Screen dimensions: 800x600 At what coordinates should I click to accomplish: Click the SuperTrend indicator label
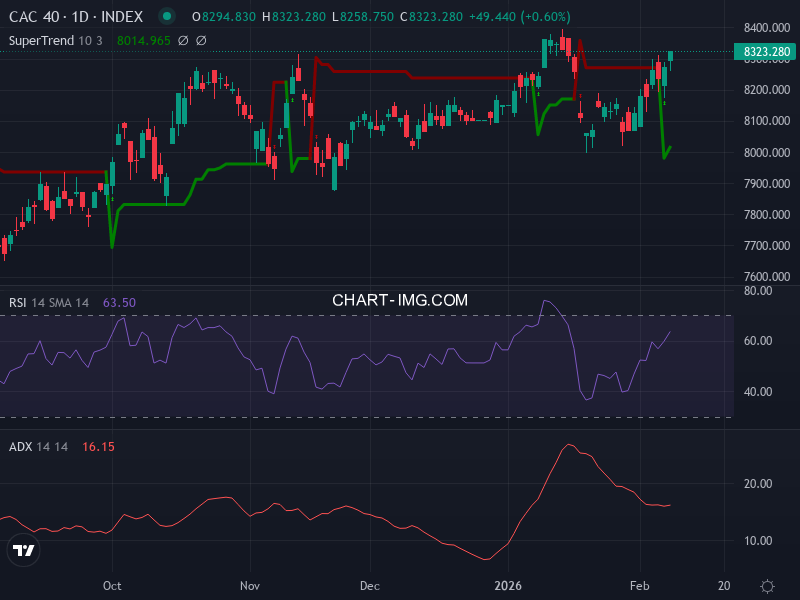[40, 41]
